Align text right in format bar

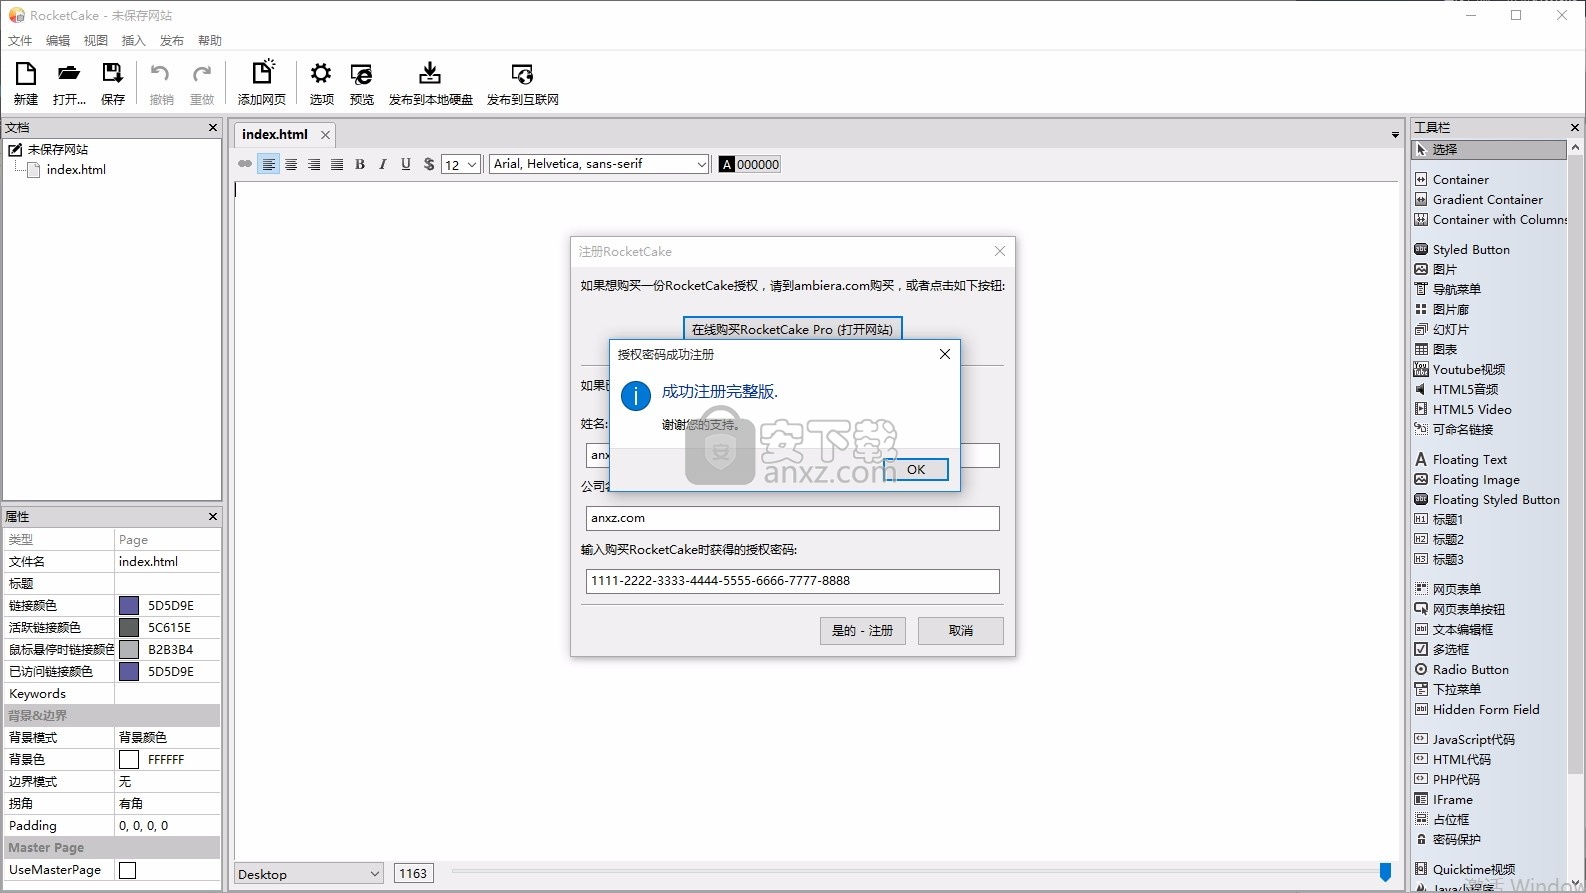click(x=314, y=164)
